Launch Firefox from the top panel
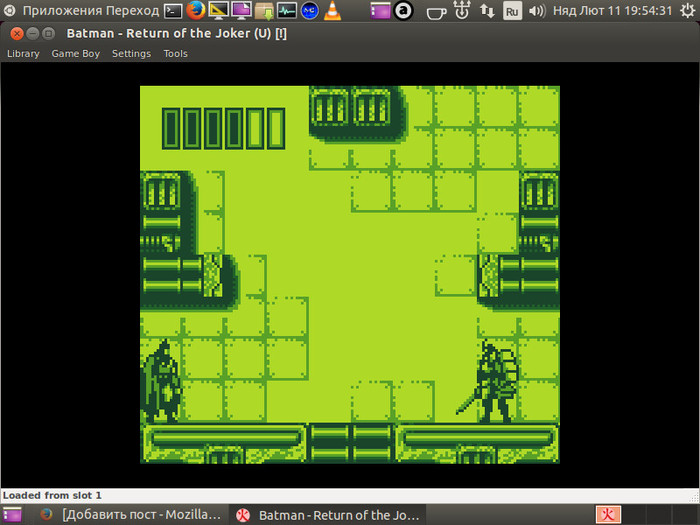The image size is (700, 525). 196,11
